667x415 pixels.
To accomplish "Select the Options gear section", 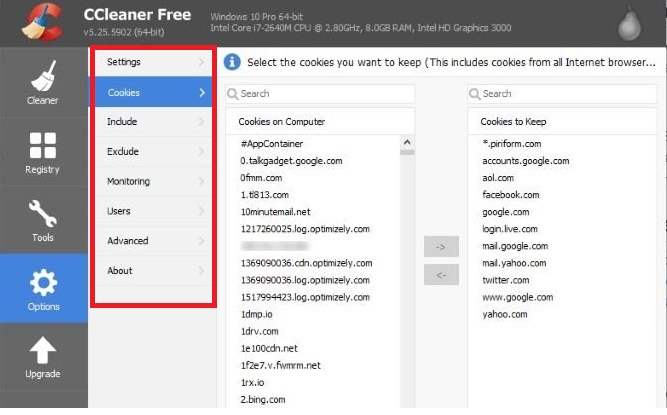I will [43, 289].
